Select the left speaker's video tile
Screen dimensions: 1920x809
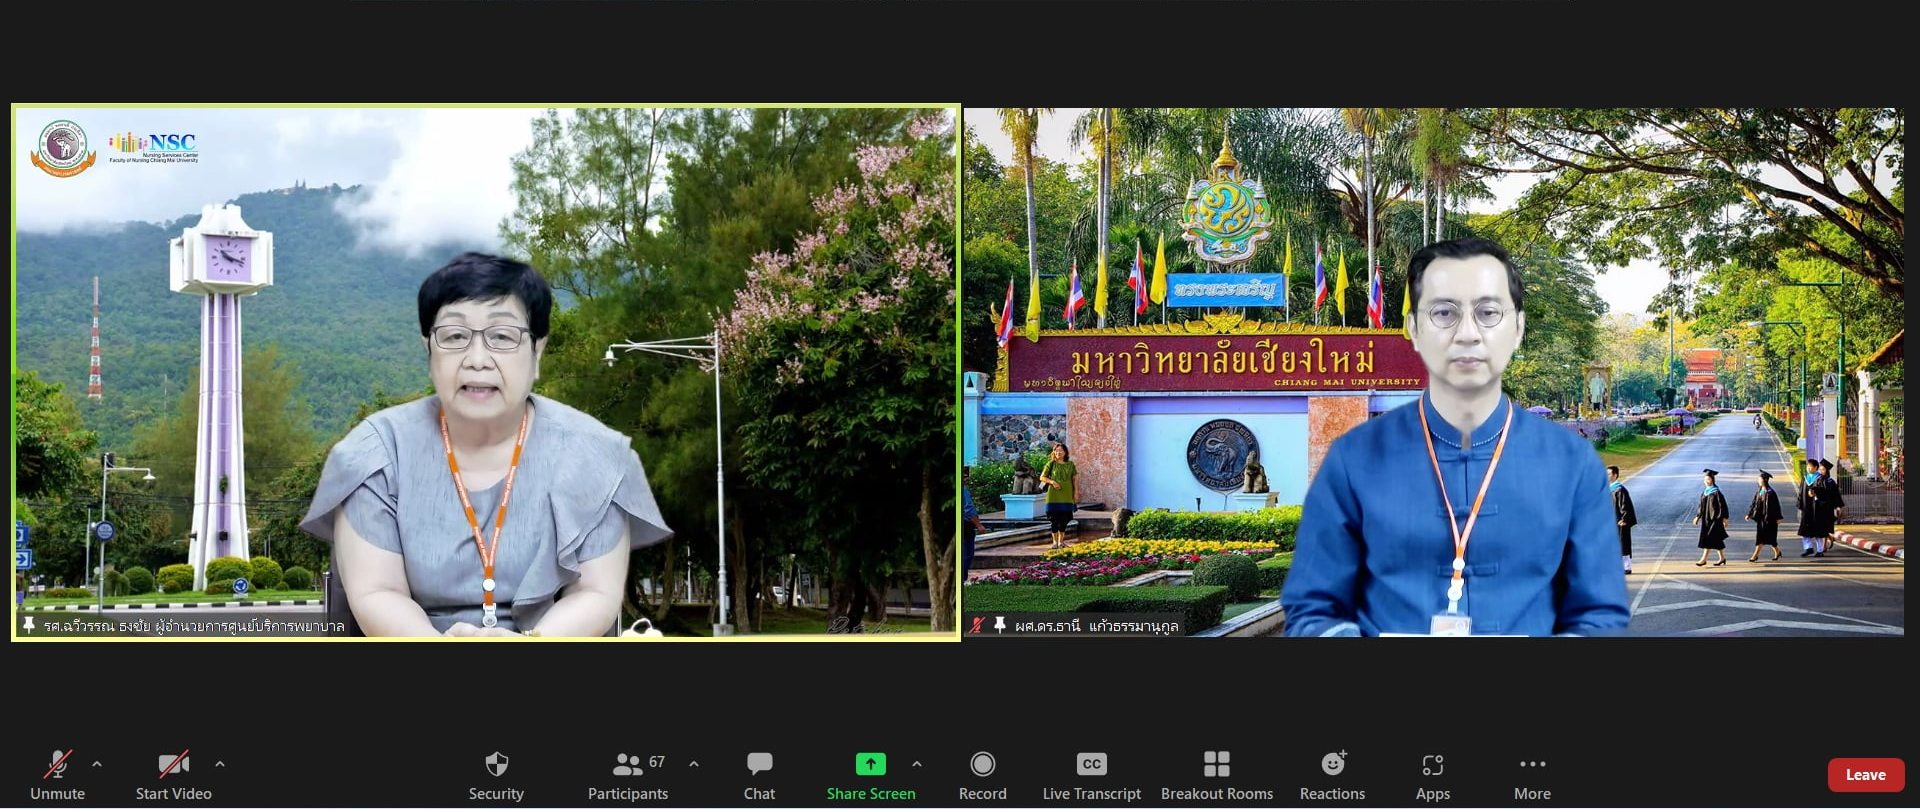(x=486, y=372)
